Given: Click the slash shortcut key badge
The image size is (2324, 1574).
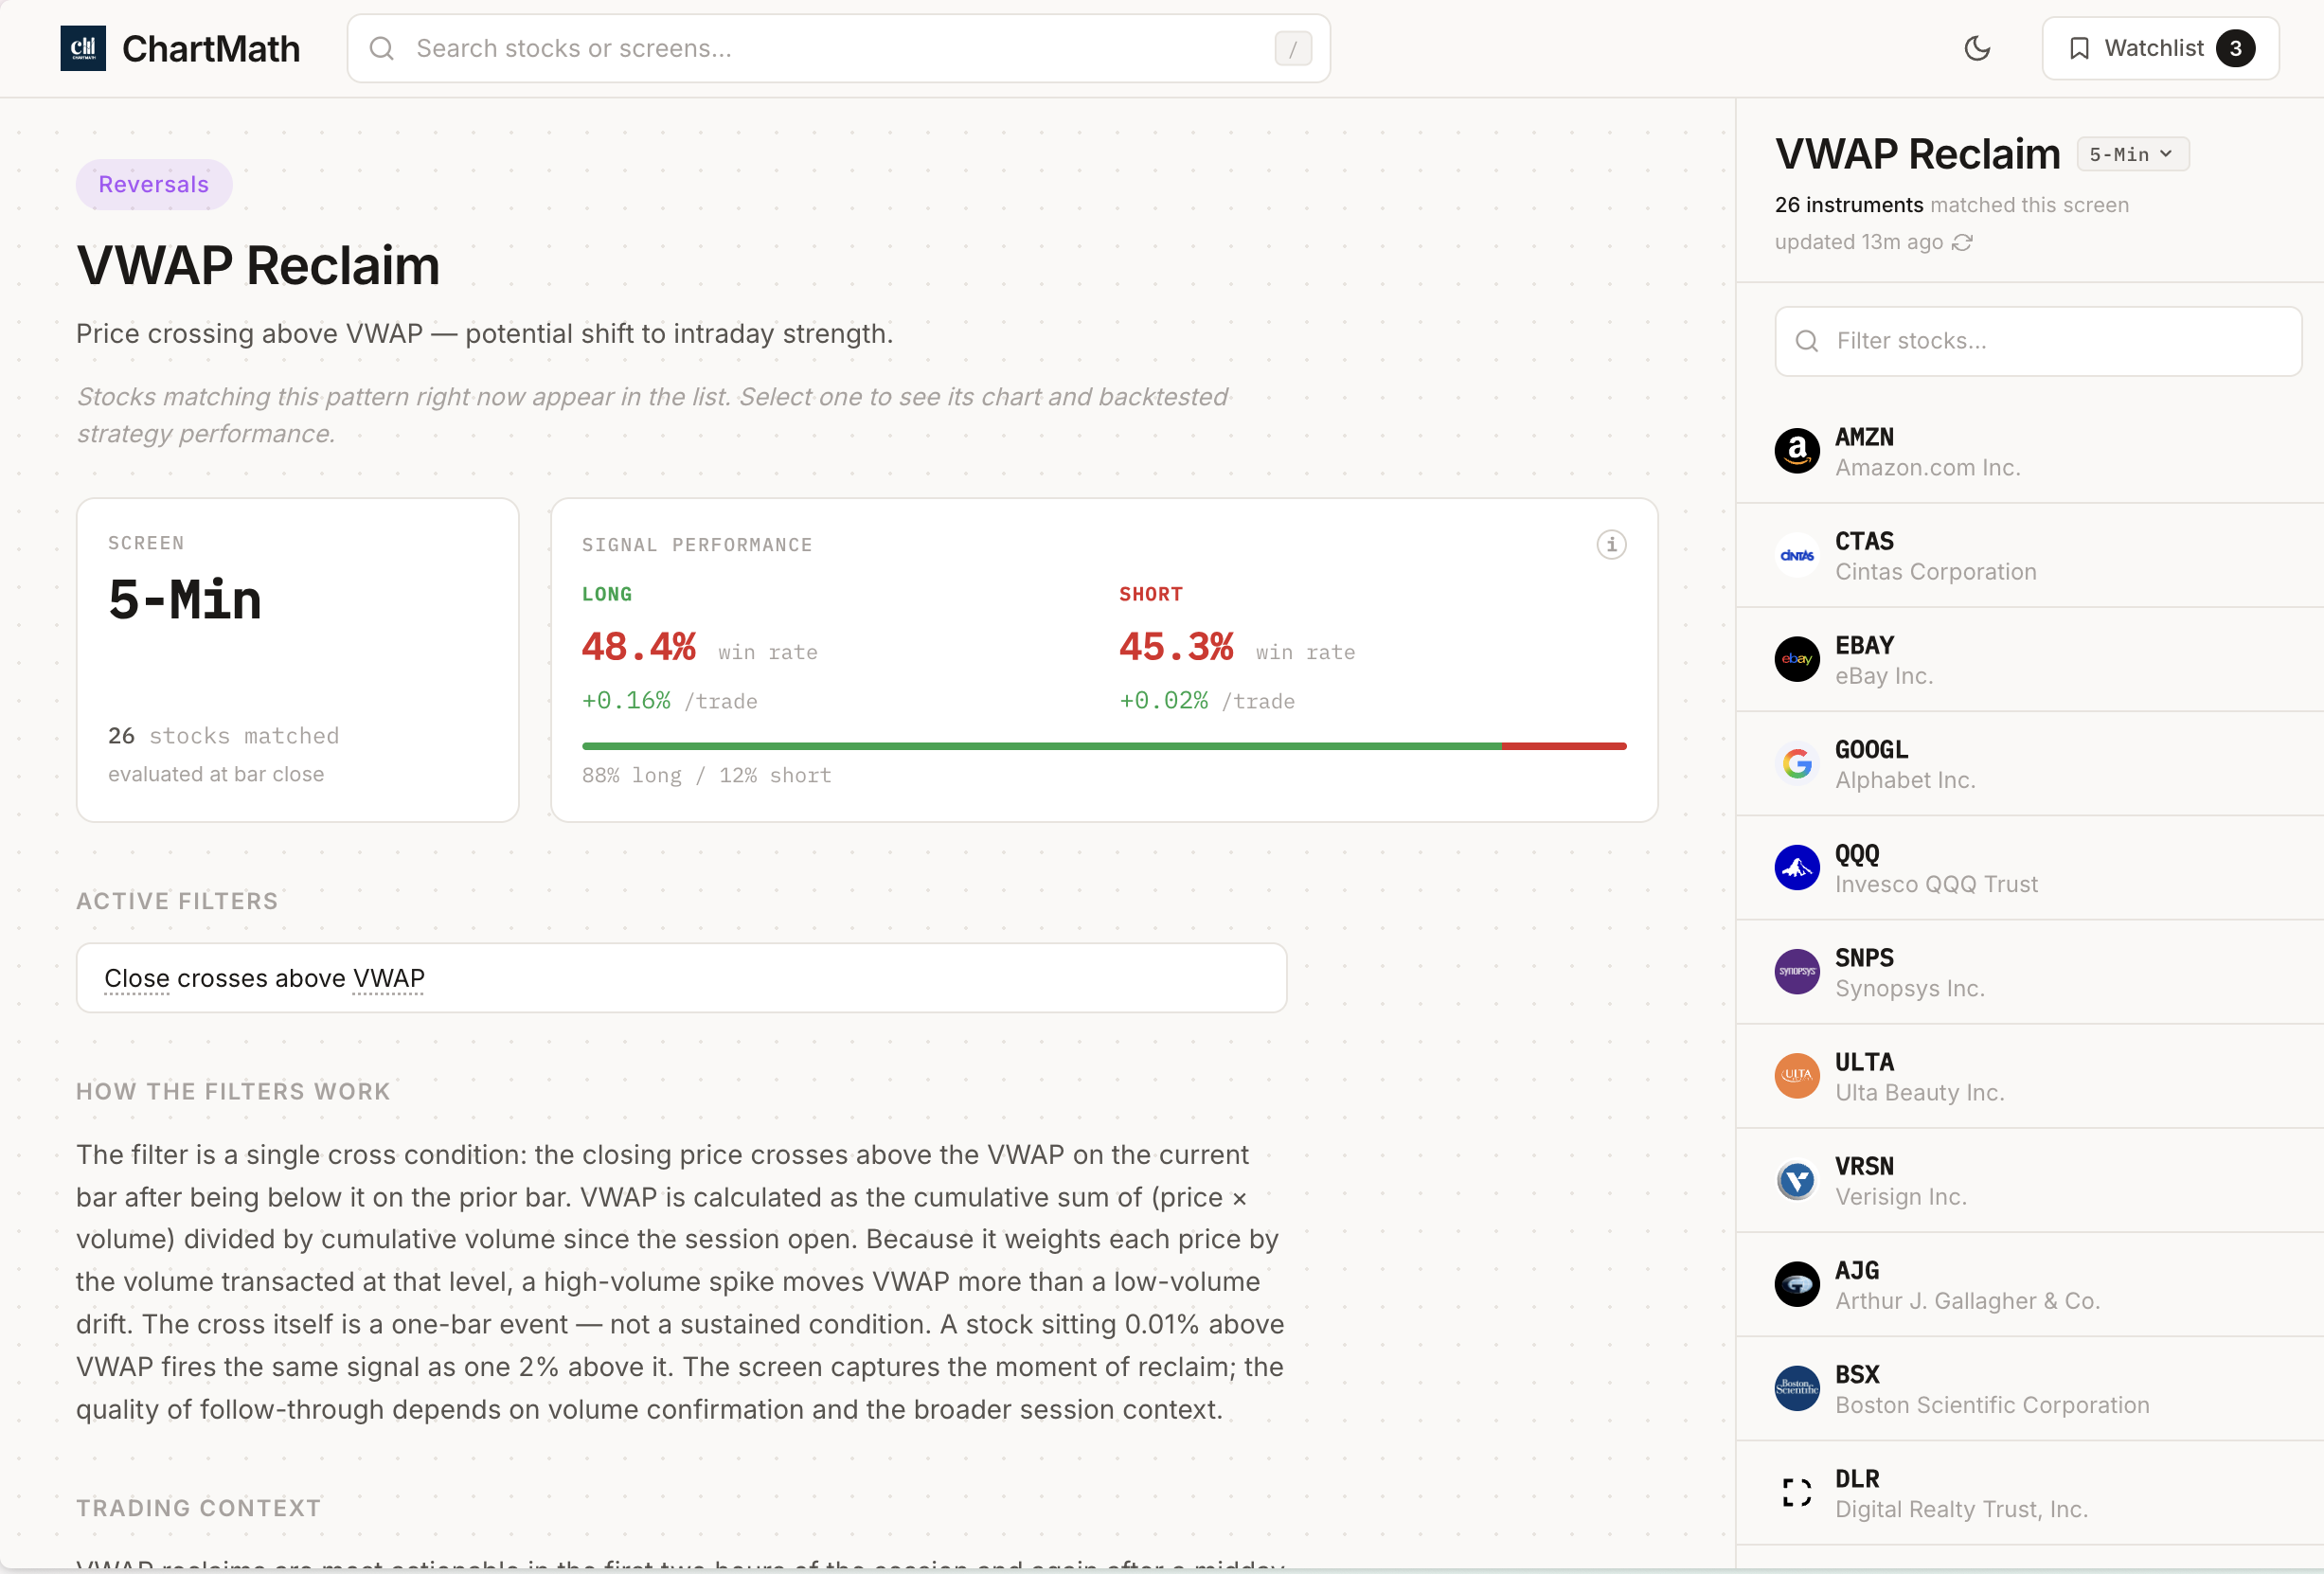Looking at the screenshot, I should [1292, 48].
